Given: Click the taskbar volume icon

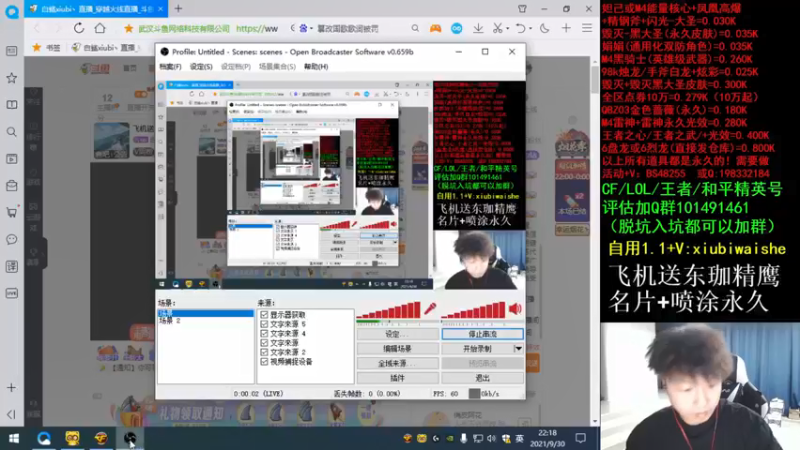Looking at the screenshot, I should pyautogui.click(x=491, y=438).
